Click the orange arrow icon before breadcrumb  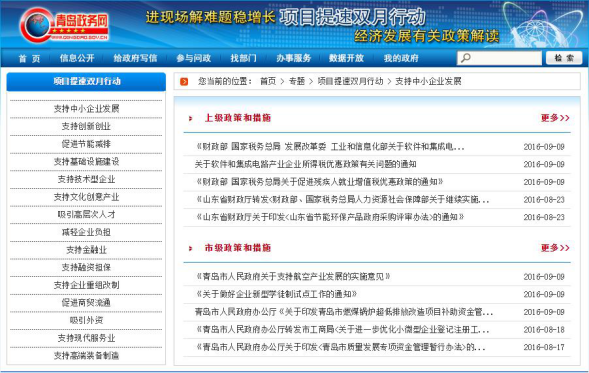tap(184, 82)
